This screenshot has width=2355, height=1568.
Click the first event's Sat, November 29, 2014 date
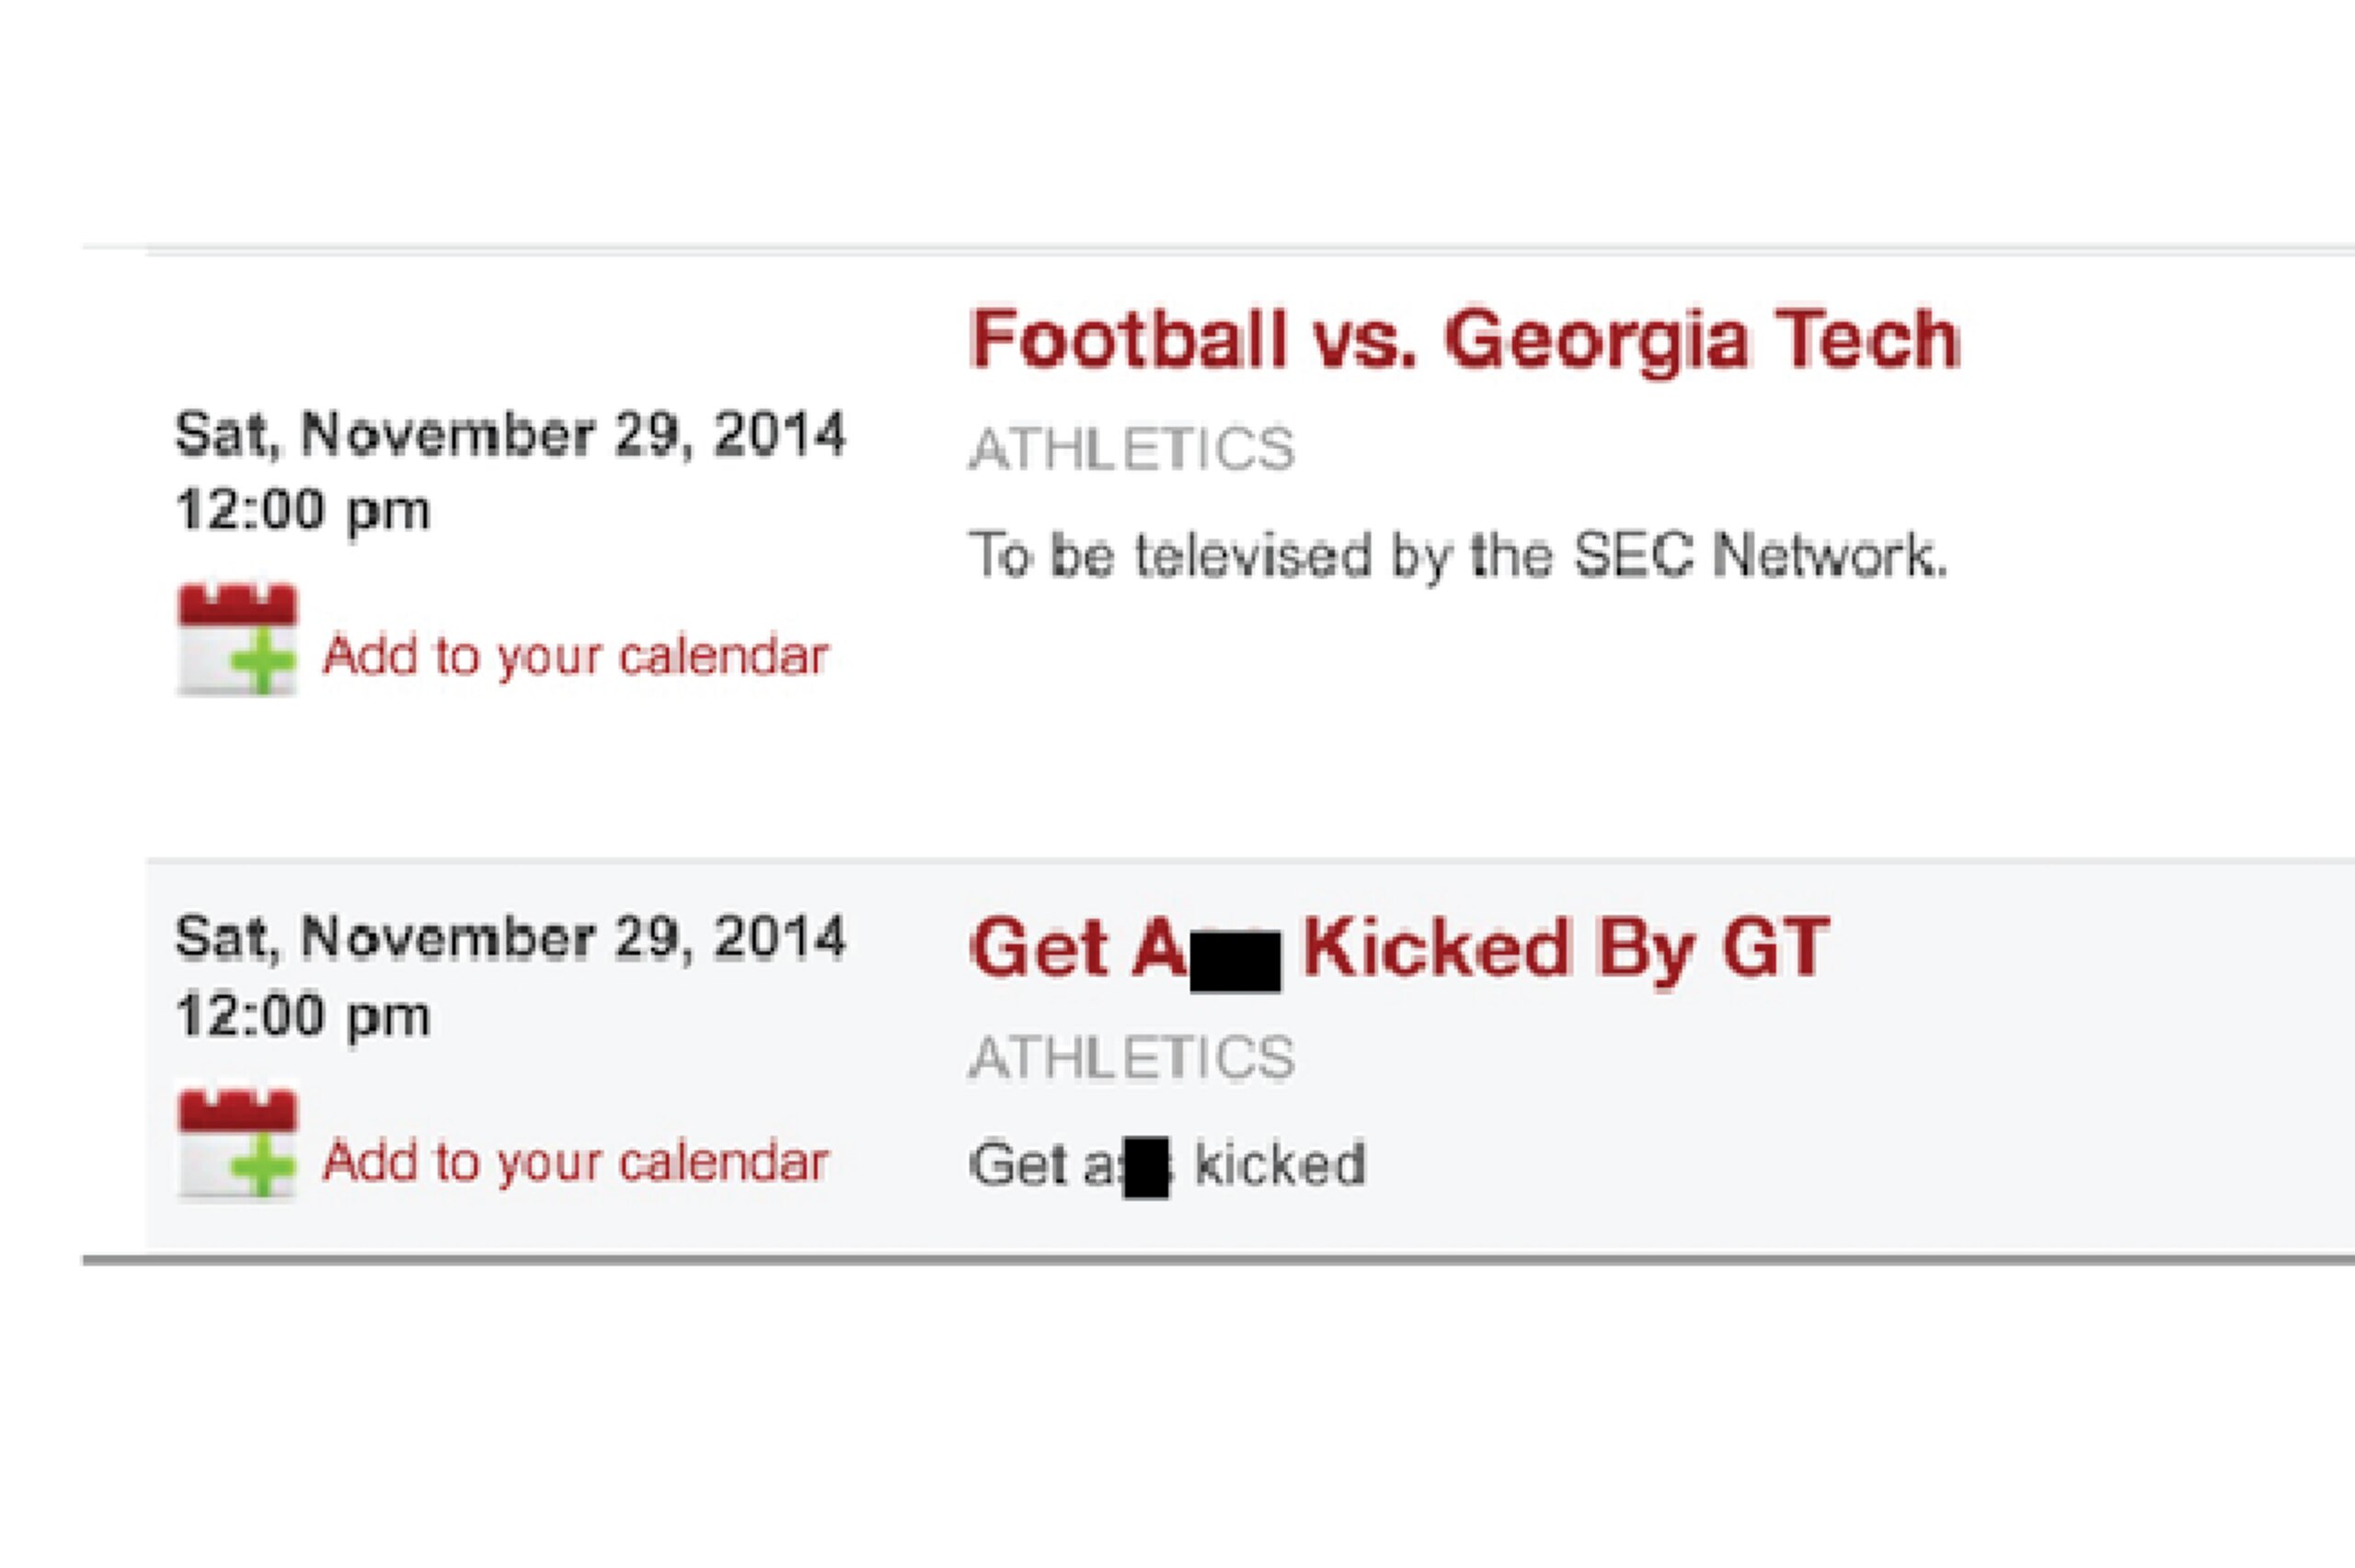tap(511, 435)
